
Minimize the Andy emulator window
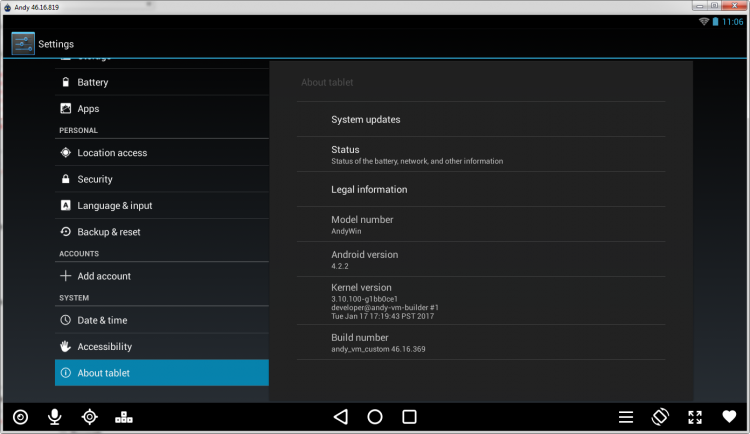pyautogui.click(x=699, y=6)
